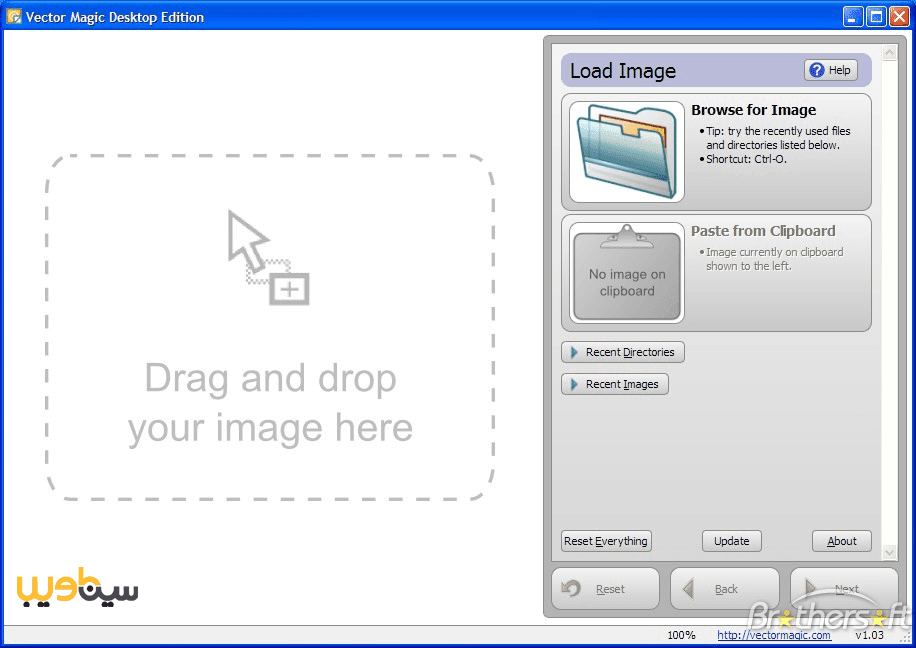Click the drag and drop image area
The image size is (916, 648).
pos(270,327)
